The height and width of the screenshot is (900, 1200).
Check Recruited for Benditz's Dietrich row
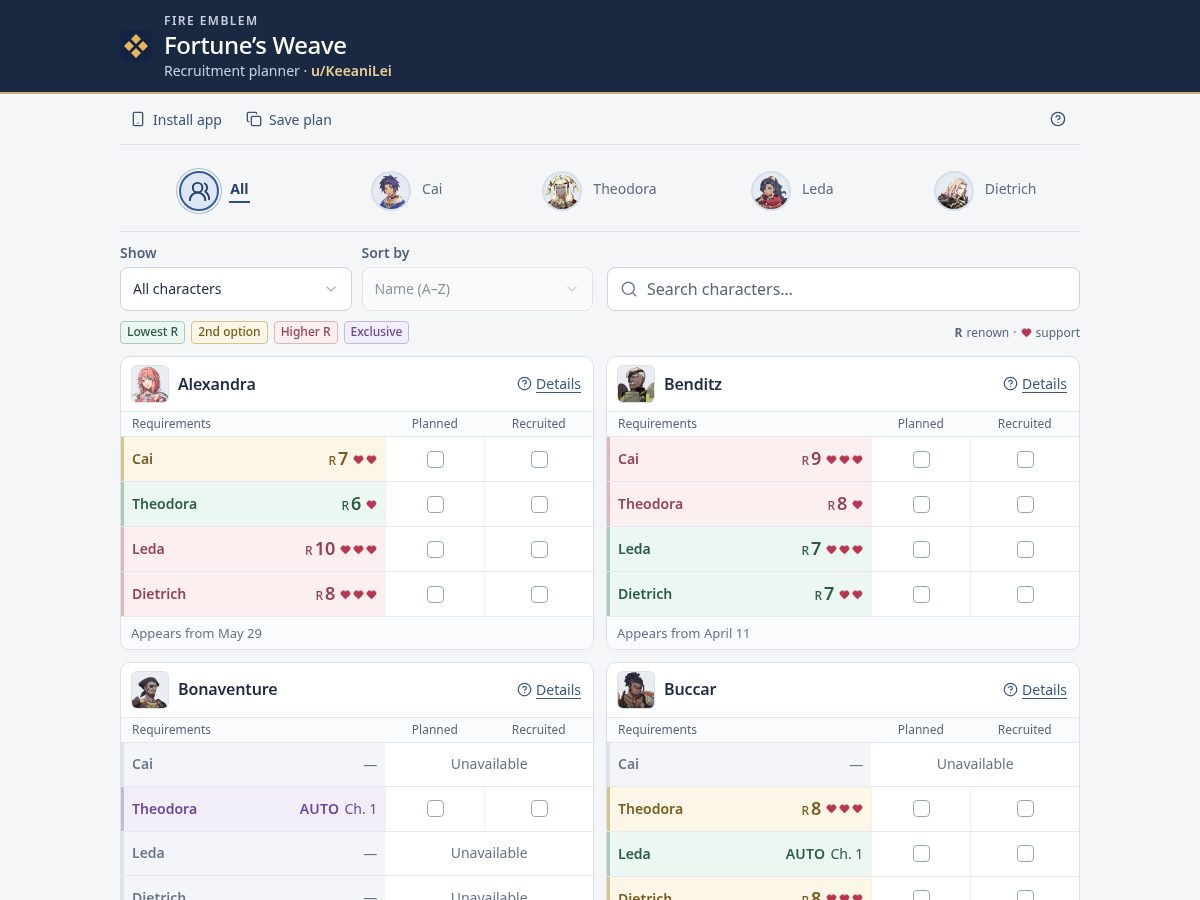point(1025,594)
